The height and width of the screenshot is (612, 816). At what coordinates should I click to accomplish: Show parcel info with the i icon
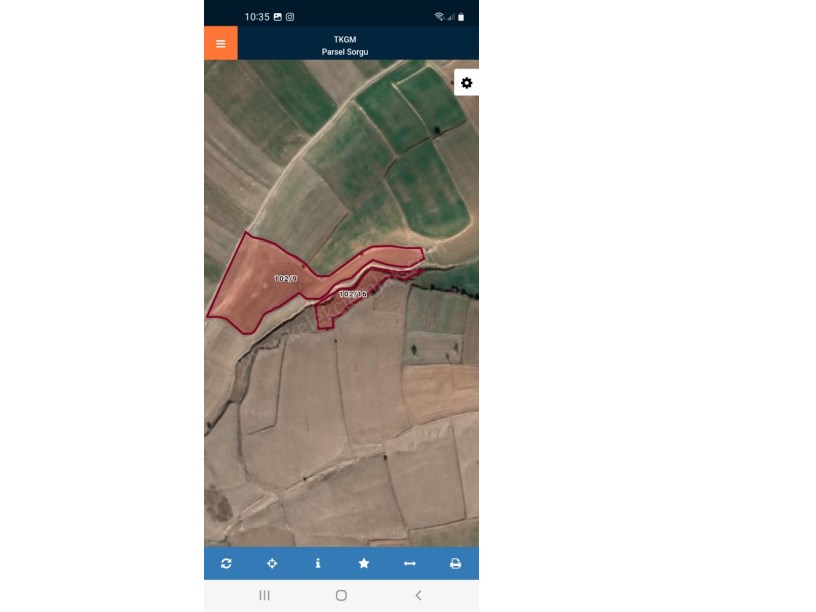[x=318, y=563]
